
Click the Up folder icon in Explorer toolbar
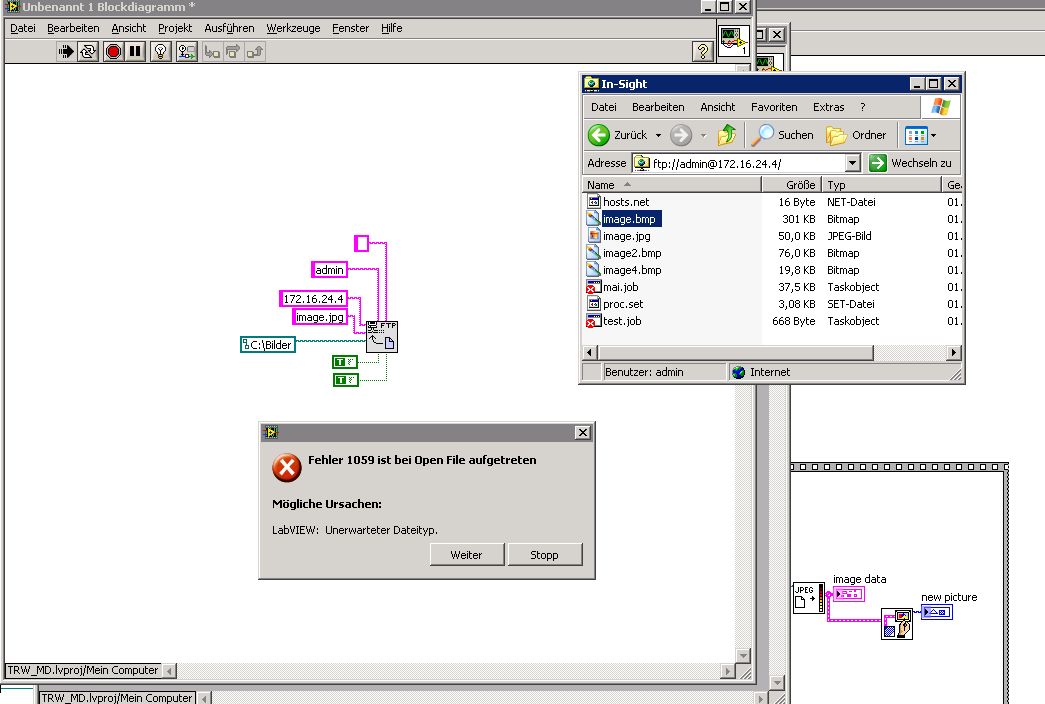(727, 135)
